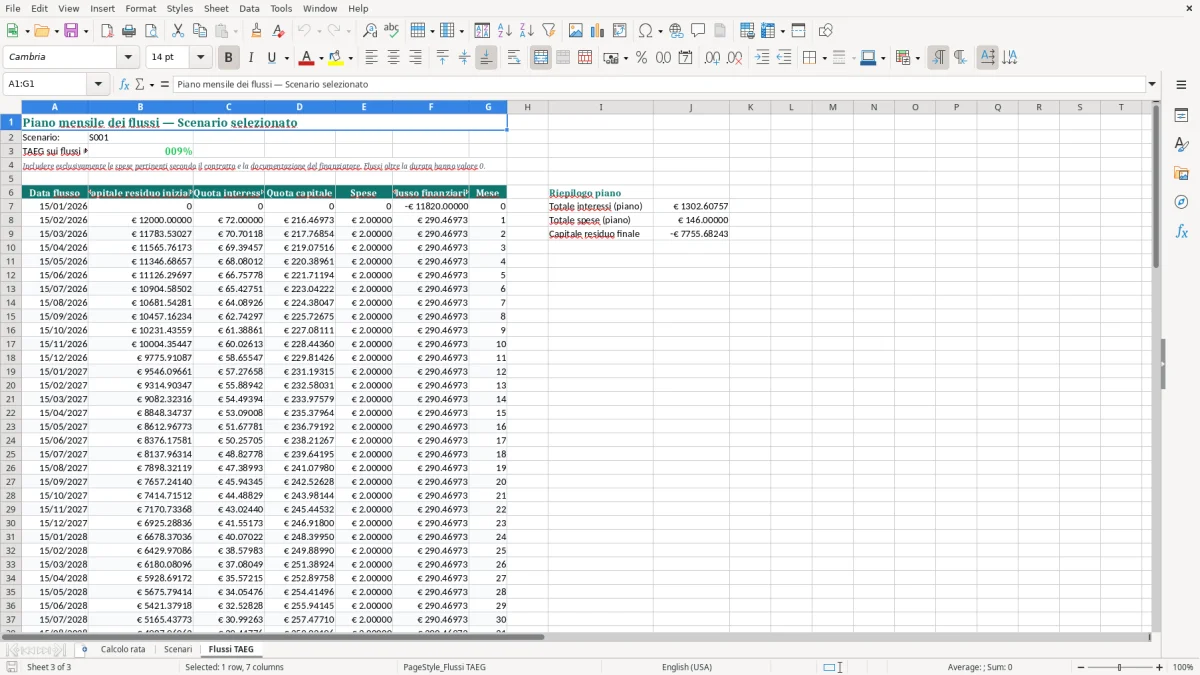
Task: Open the Save button dropdown arrow
Action: coord(86,31)
